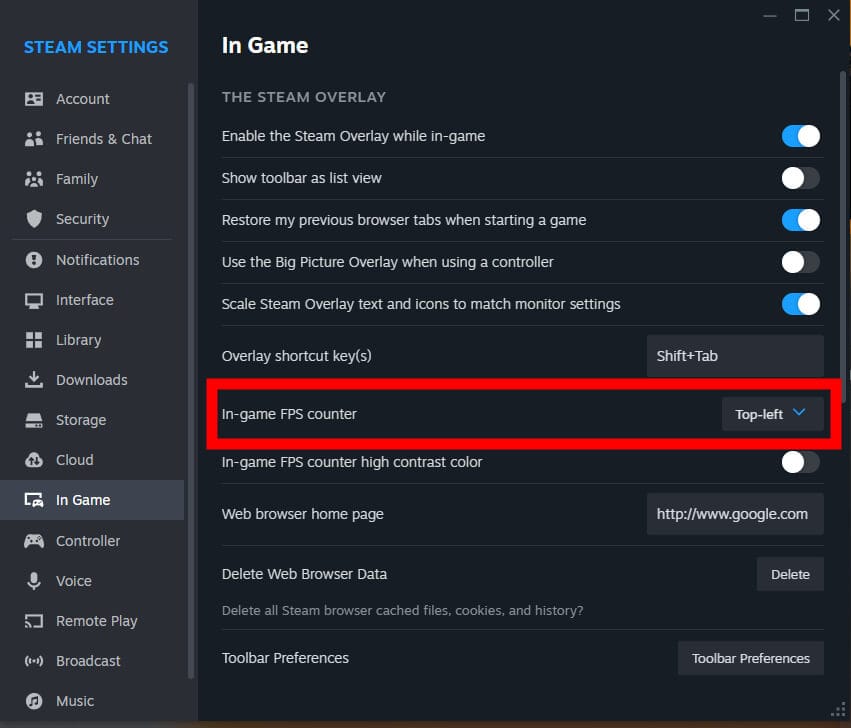Click the Library grid icon

pyautogui.click(x=34, y=340)
